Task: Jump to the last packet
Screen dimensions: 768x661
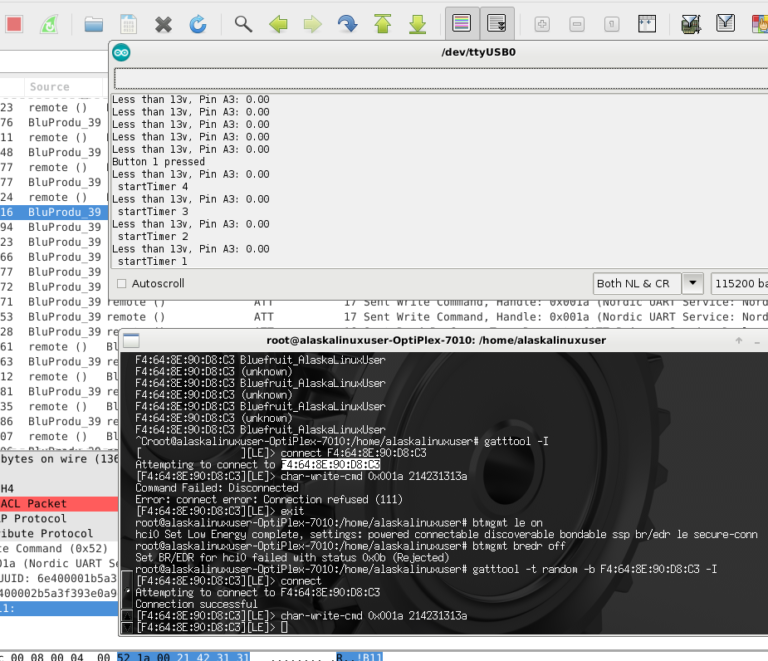Action: (417, 23)
